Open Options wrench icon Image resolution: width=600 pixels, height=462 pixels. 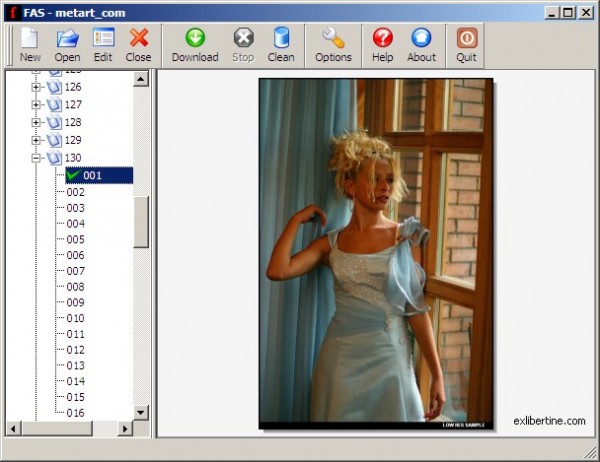pos(333,38)
